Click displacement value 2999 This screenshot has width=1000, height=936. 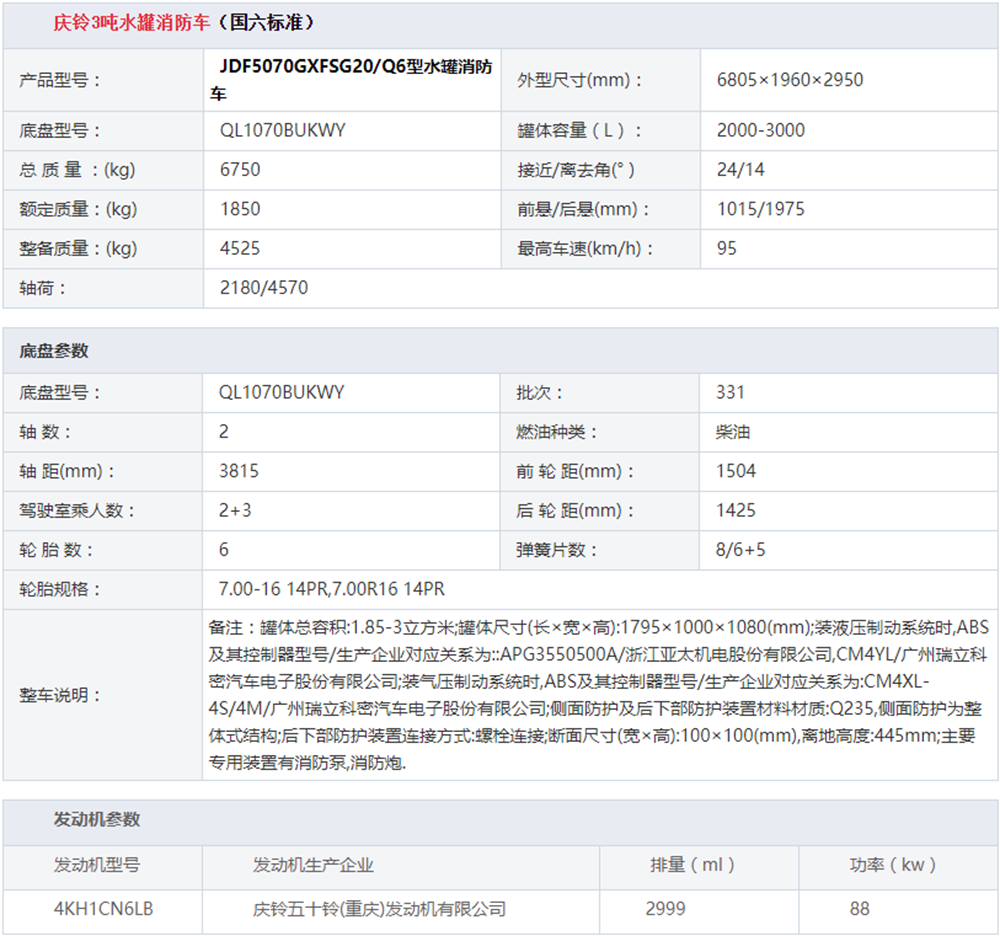tap(665, 909)
